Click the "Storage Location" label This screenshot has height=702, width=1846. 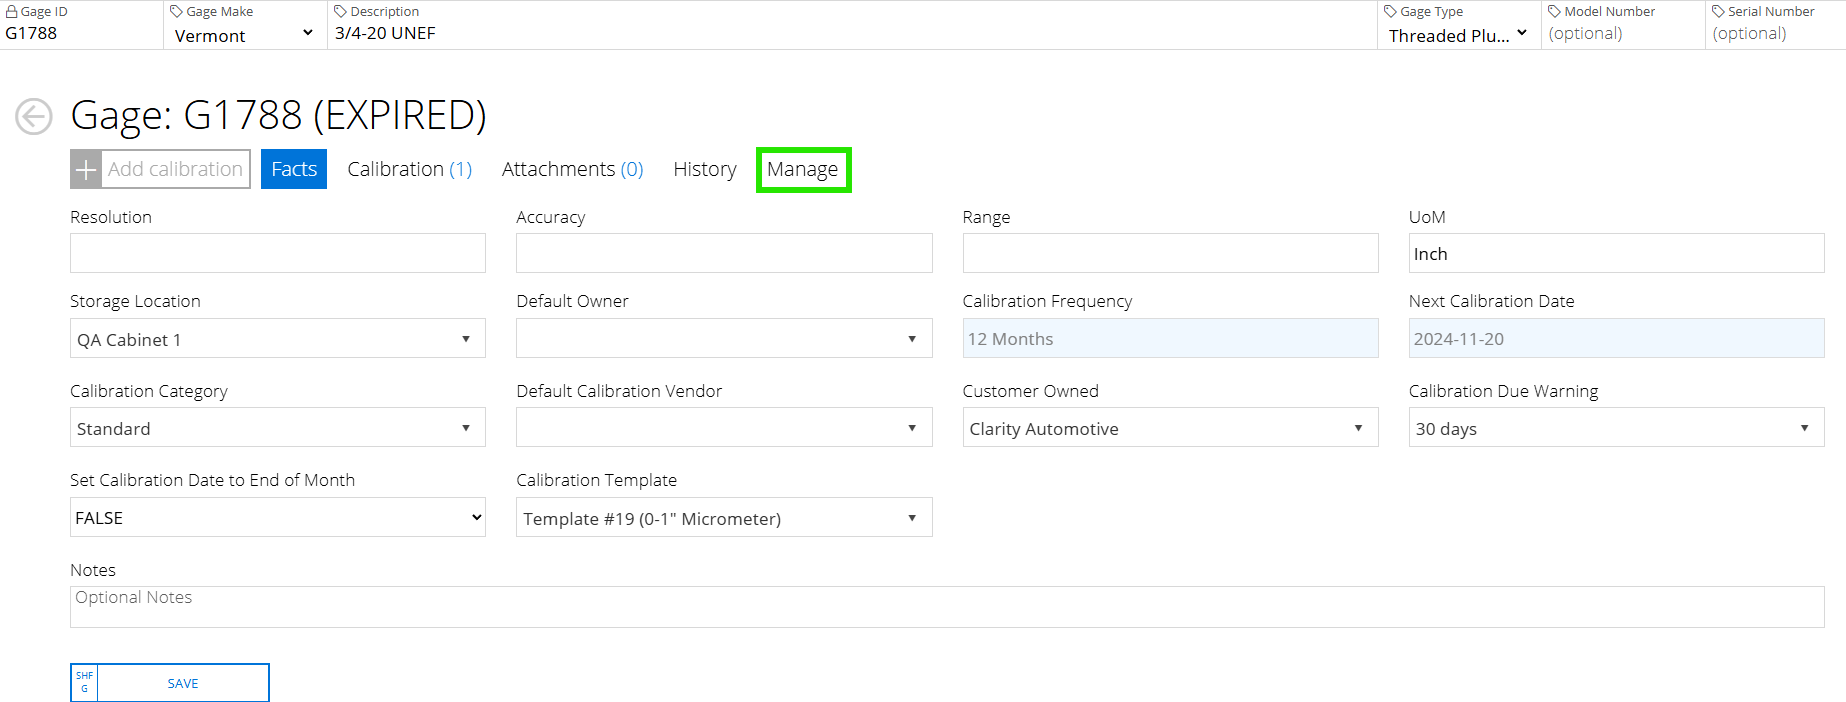coord(135,301)
